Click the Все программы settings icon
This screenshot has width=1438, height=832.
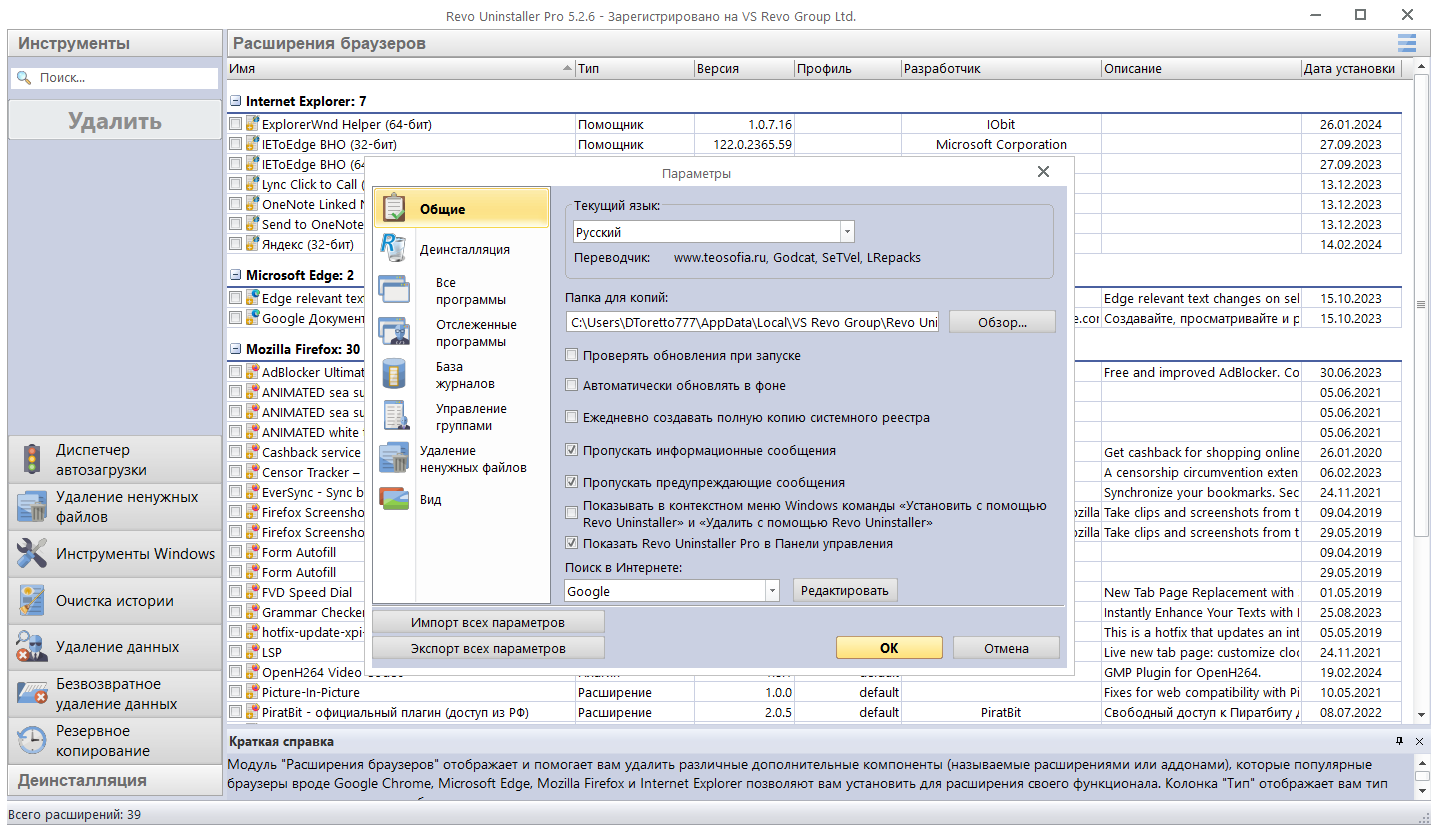click(394, 290)
